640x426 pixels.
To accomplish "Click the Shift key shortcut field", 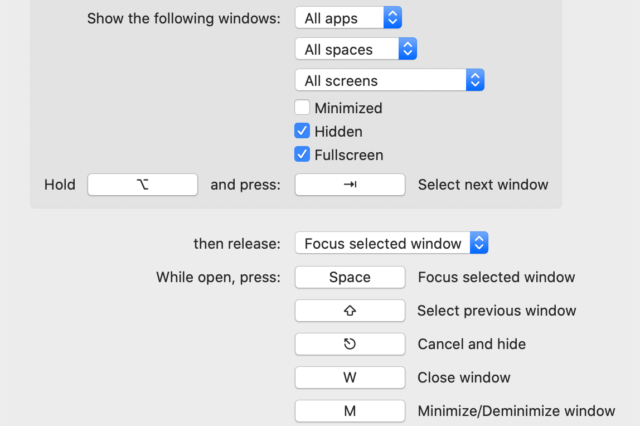I will point(350,311).
